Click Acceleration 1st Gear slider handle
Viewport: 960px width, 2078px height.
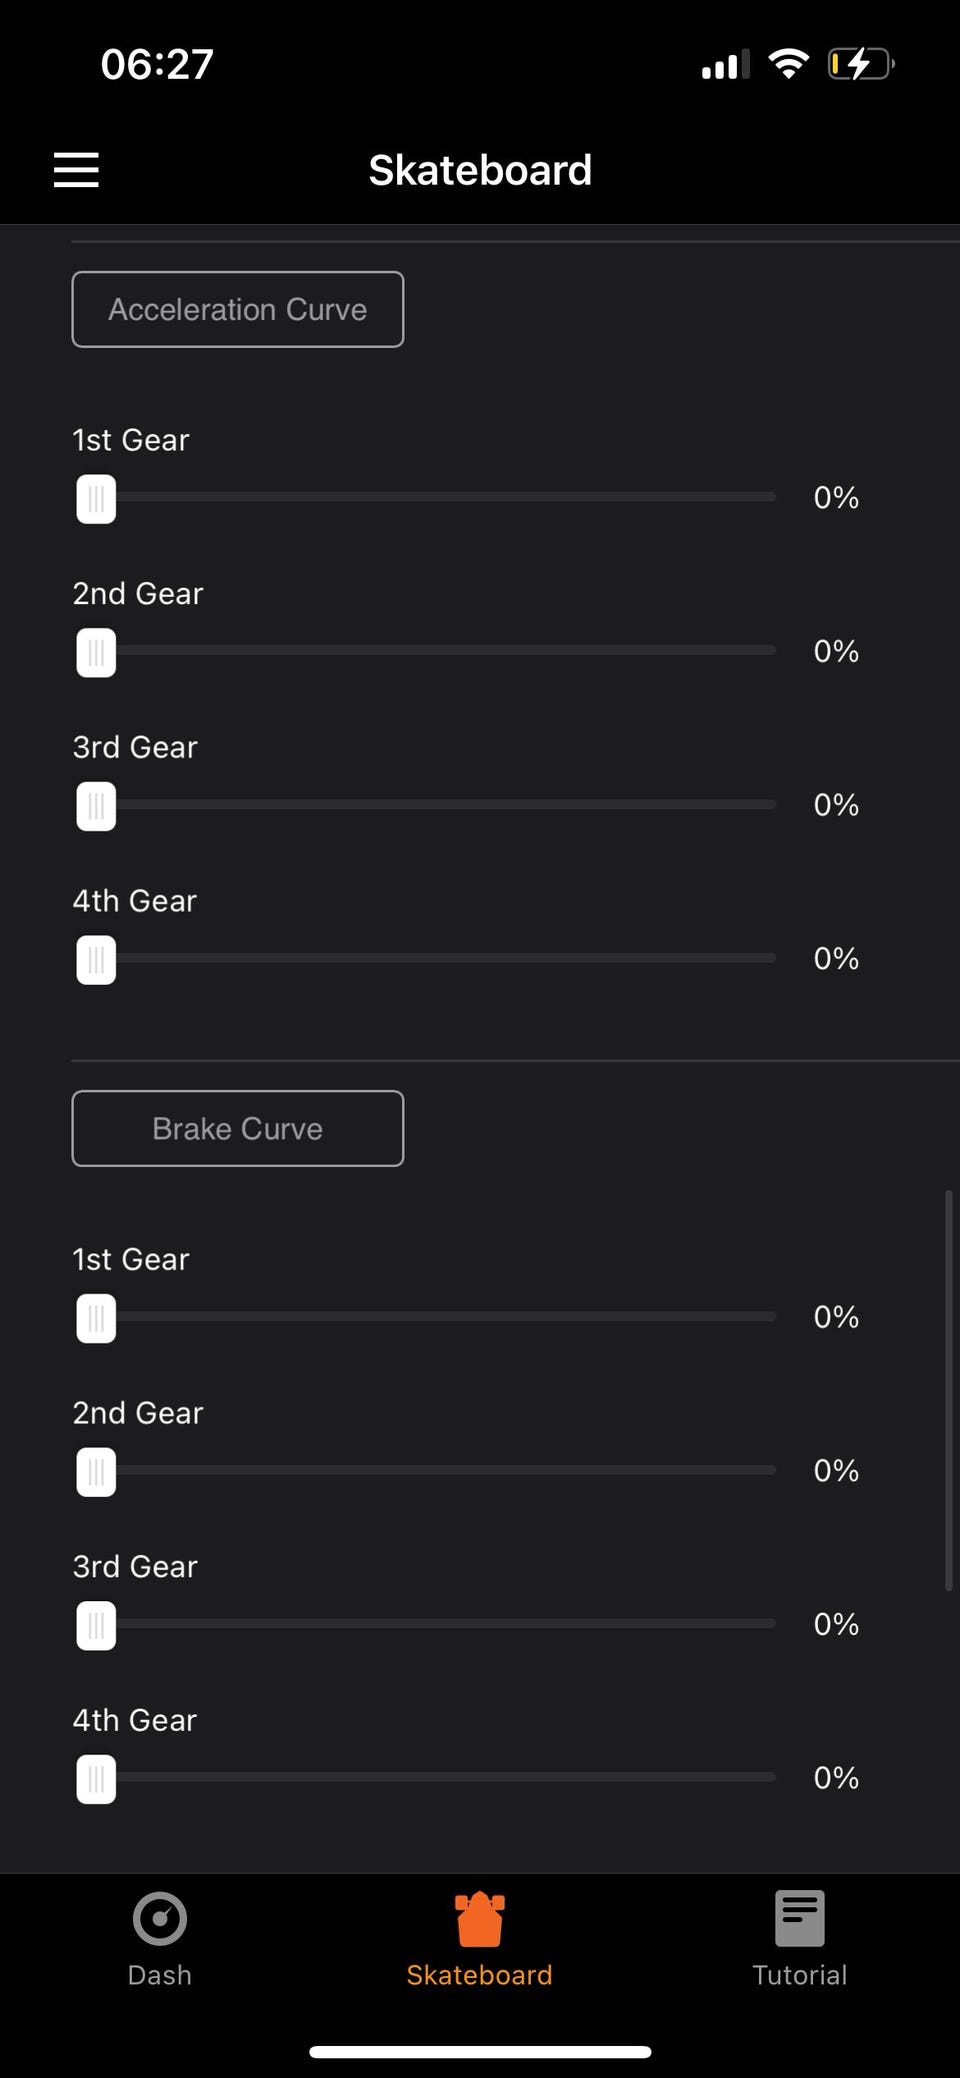(96, 499)
